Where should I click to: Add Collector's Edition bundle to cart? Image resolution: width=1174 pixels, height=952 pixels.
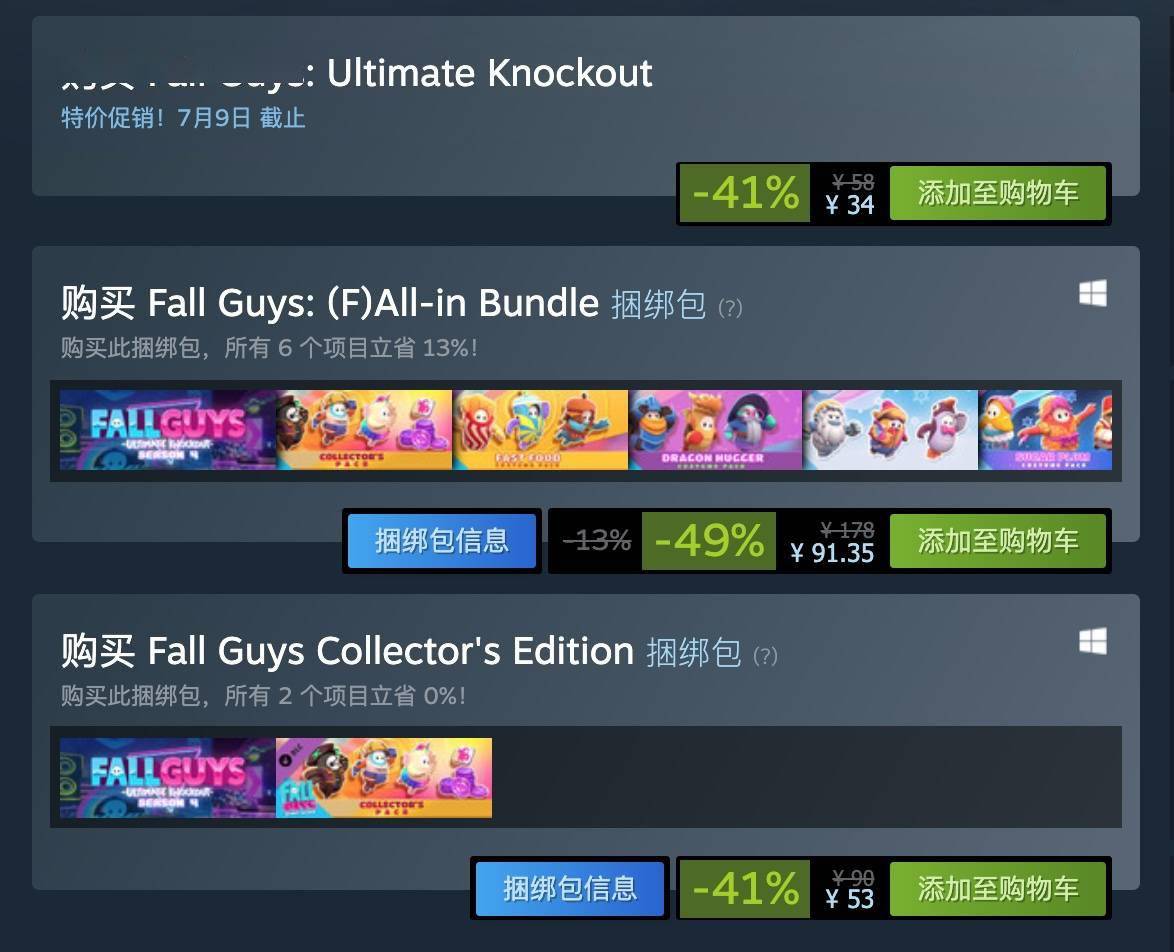tap(997, 888)
